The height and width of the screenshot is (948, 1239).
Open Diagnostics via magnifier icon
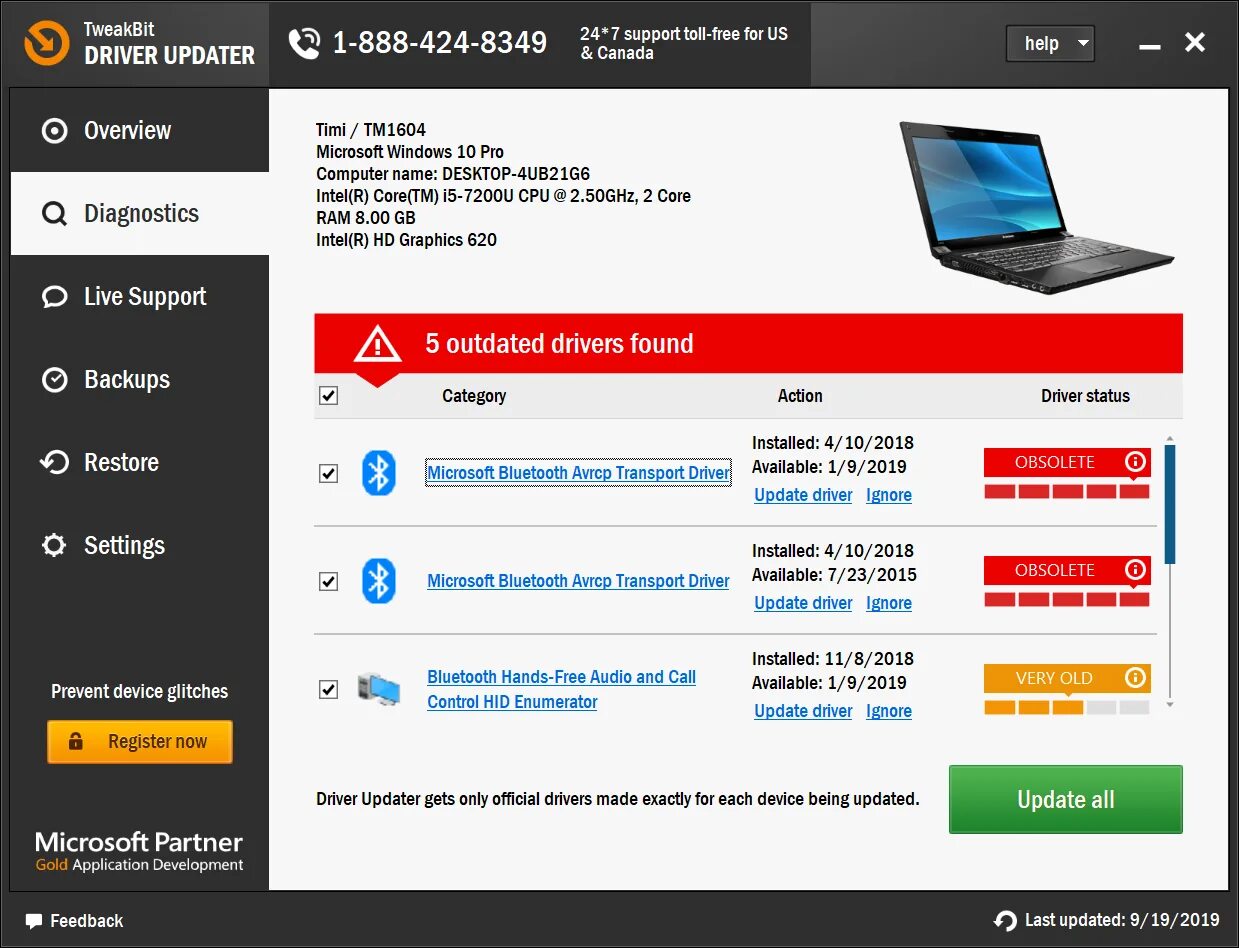point(55,213)
